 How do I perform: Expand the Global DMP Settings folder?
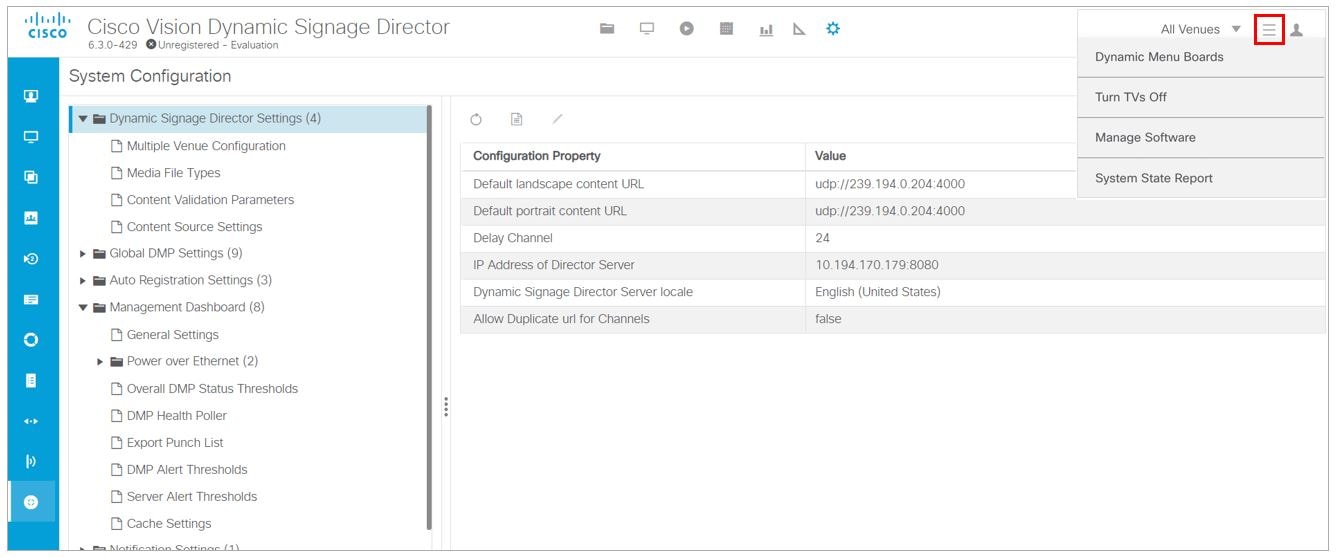[84, 254]
